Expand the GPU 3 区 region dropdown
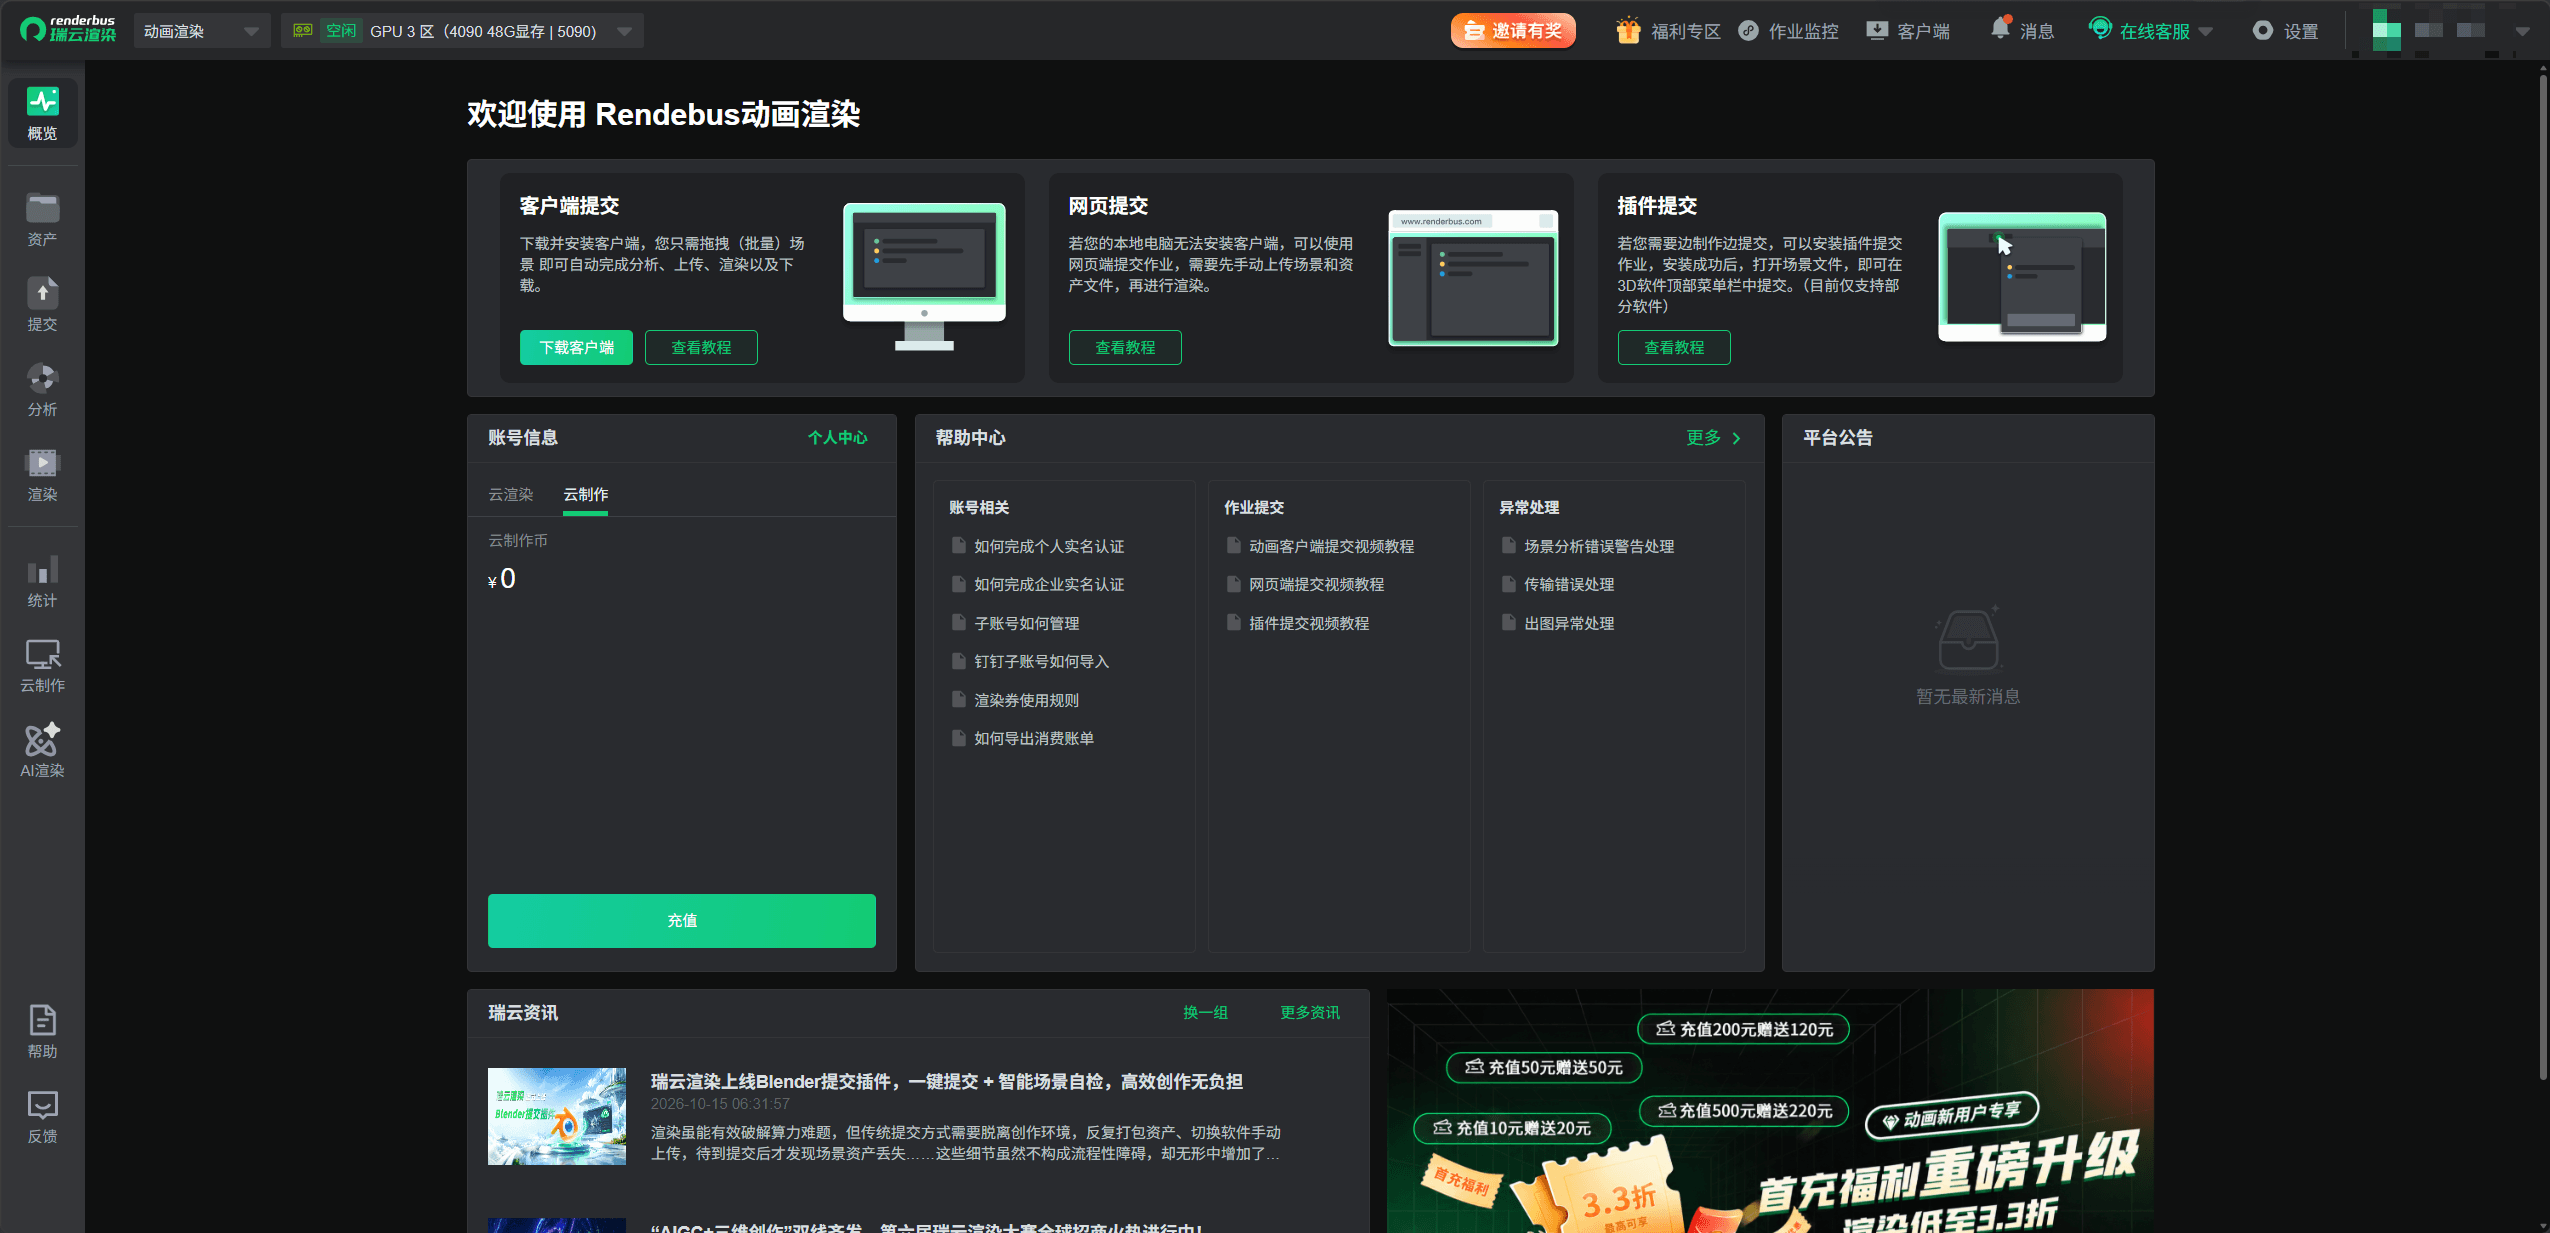 (462, 31)
